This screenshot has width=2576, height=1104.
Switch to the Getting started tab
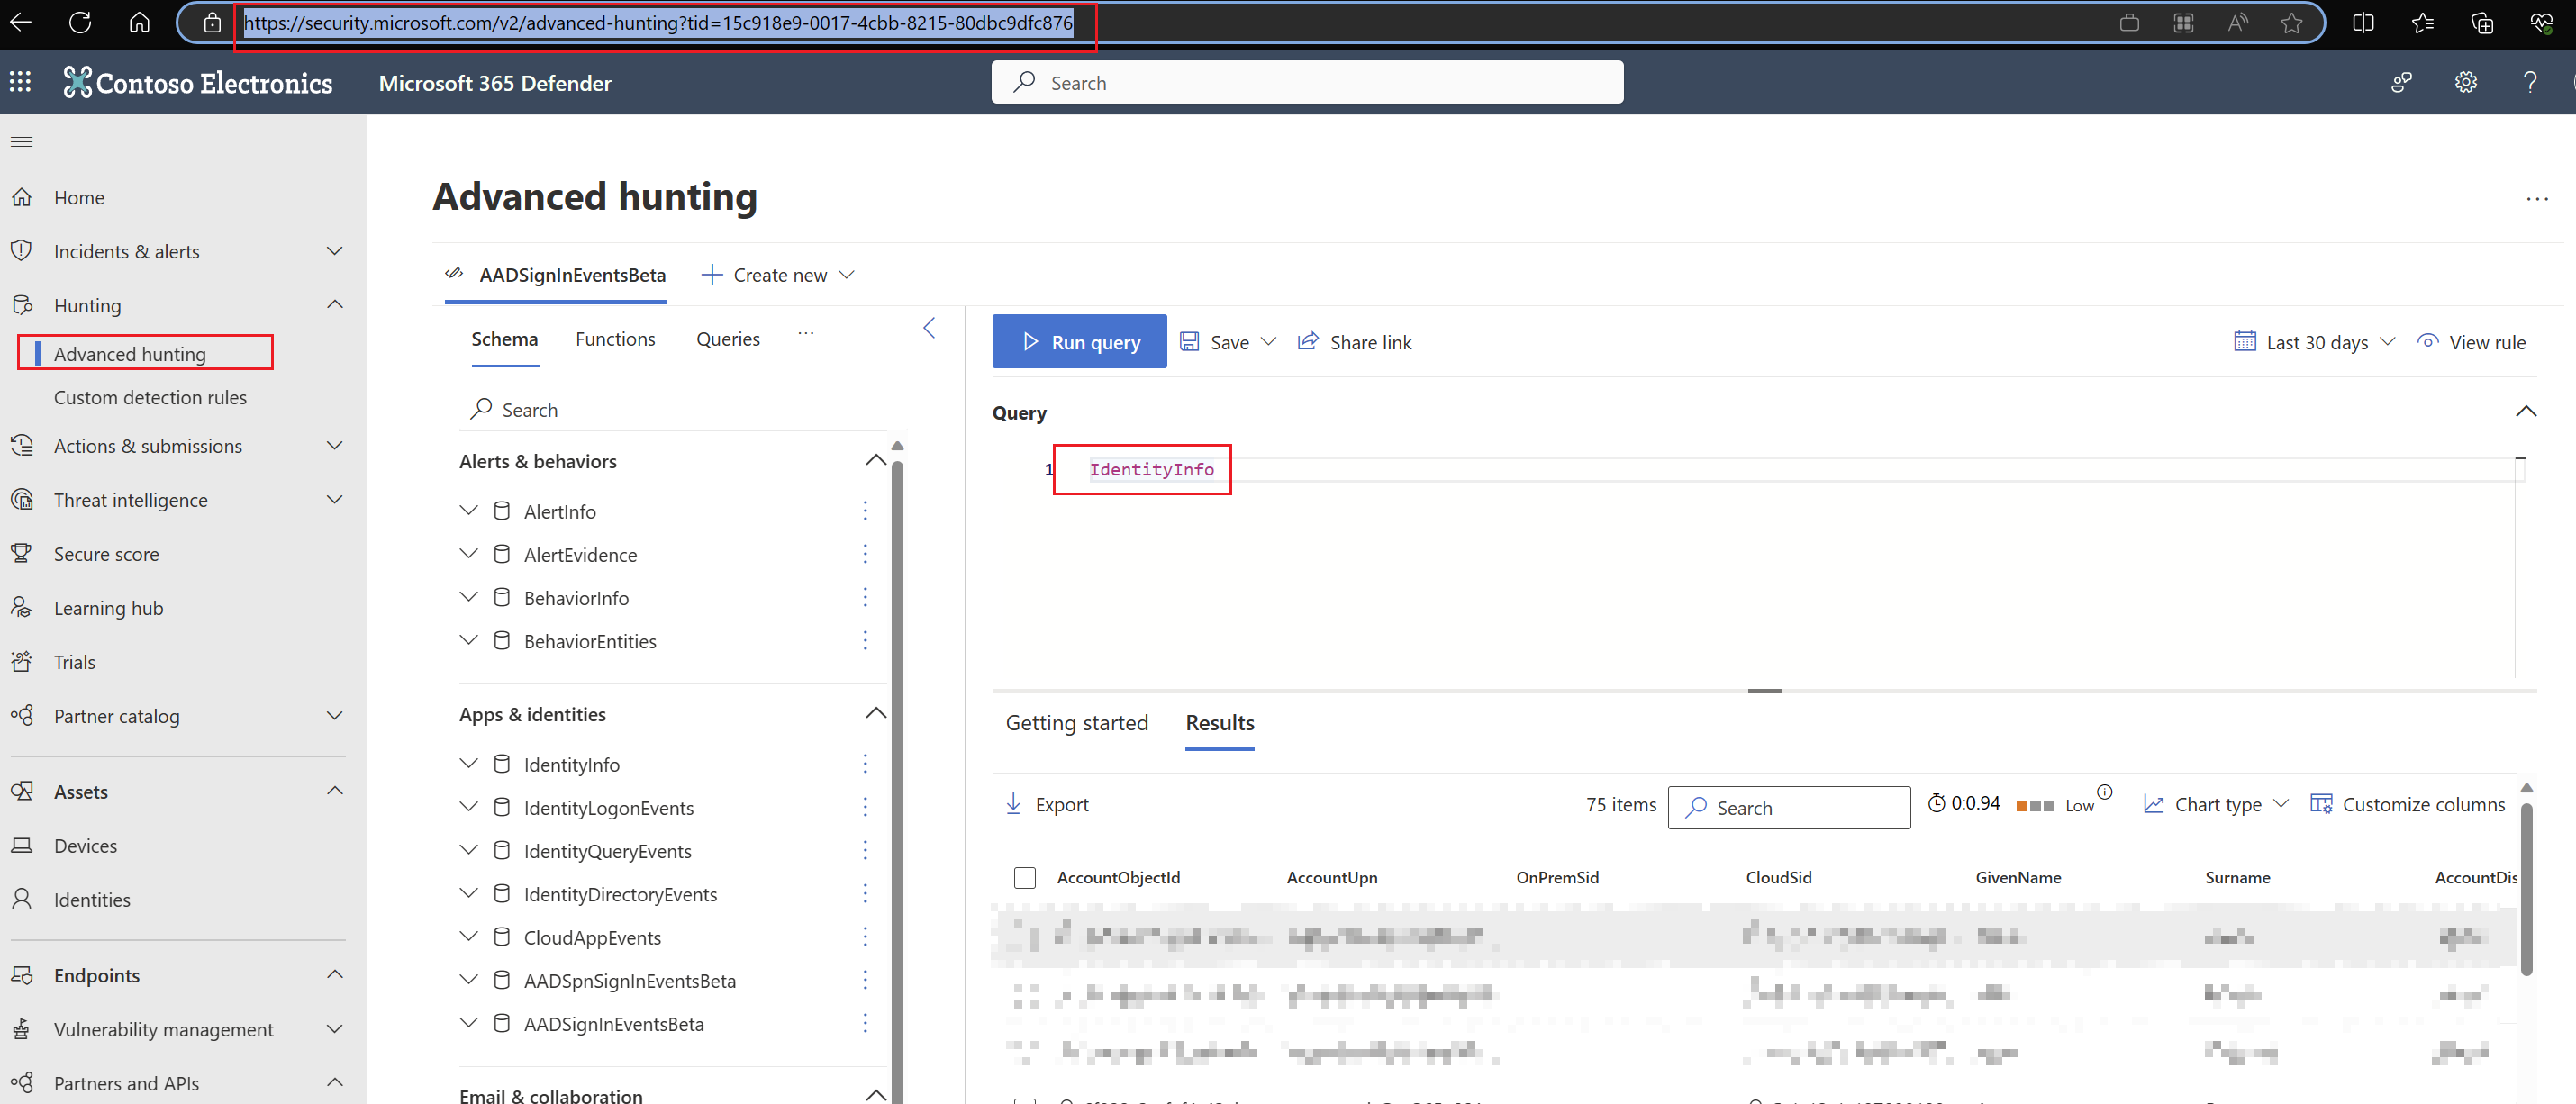[1076, 723]
